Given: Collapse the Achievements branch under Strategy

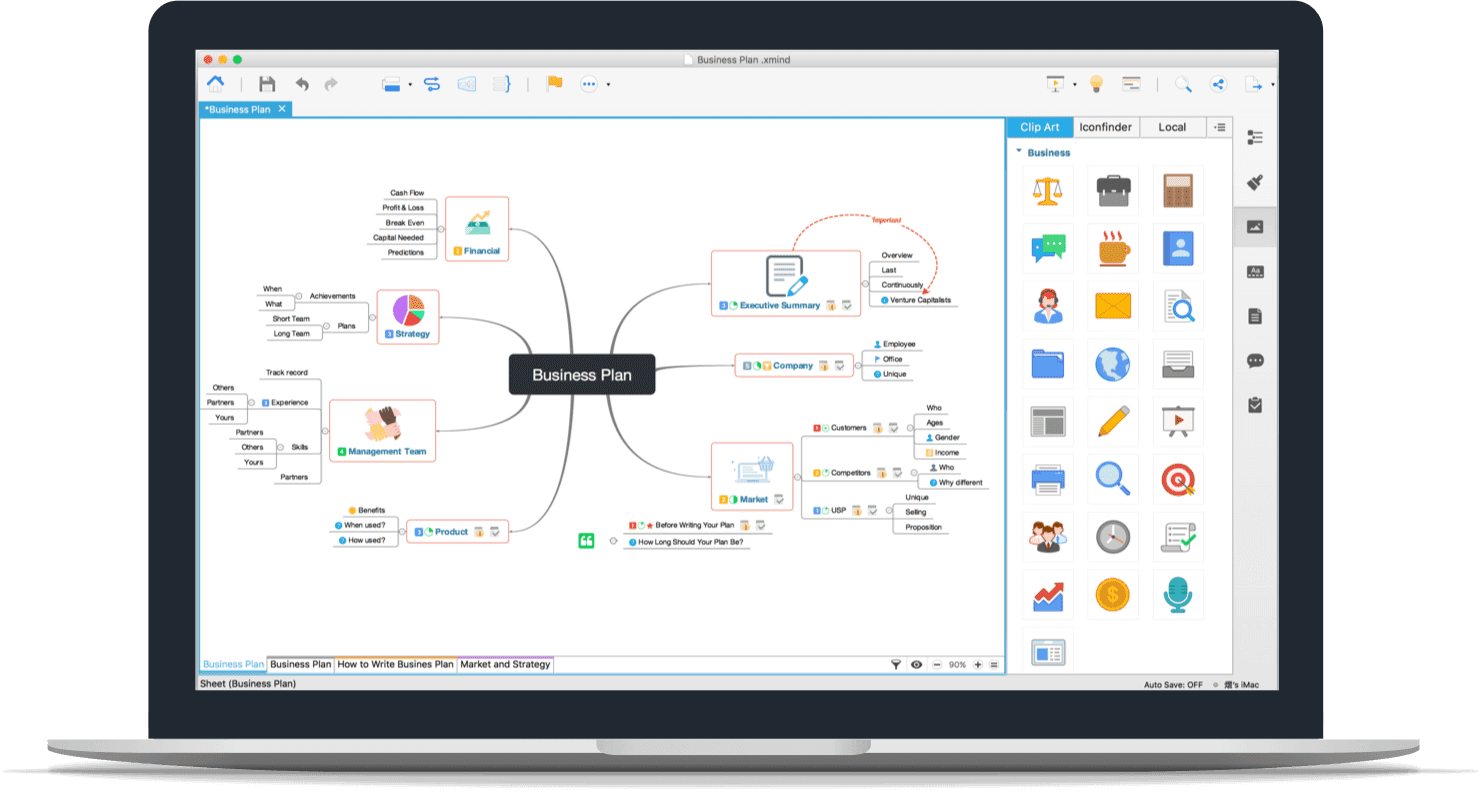Looking at the screenshot, I should coord(298,296).
